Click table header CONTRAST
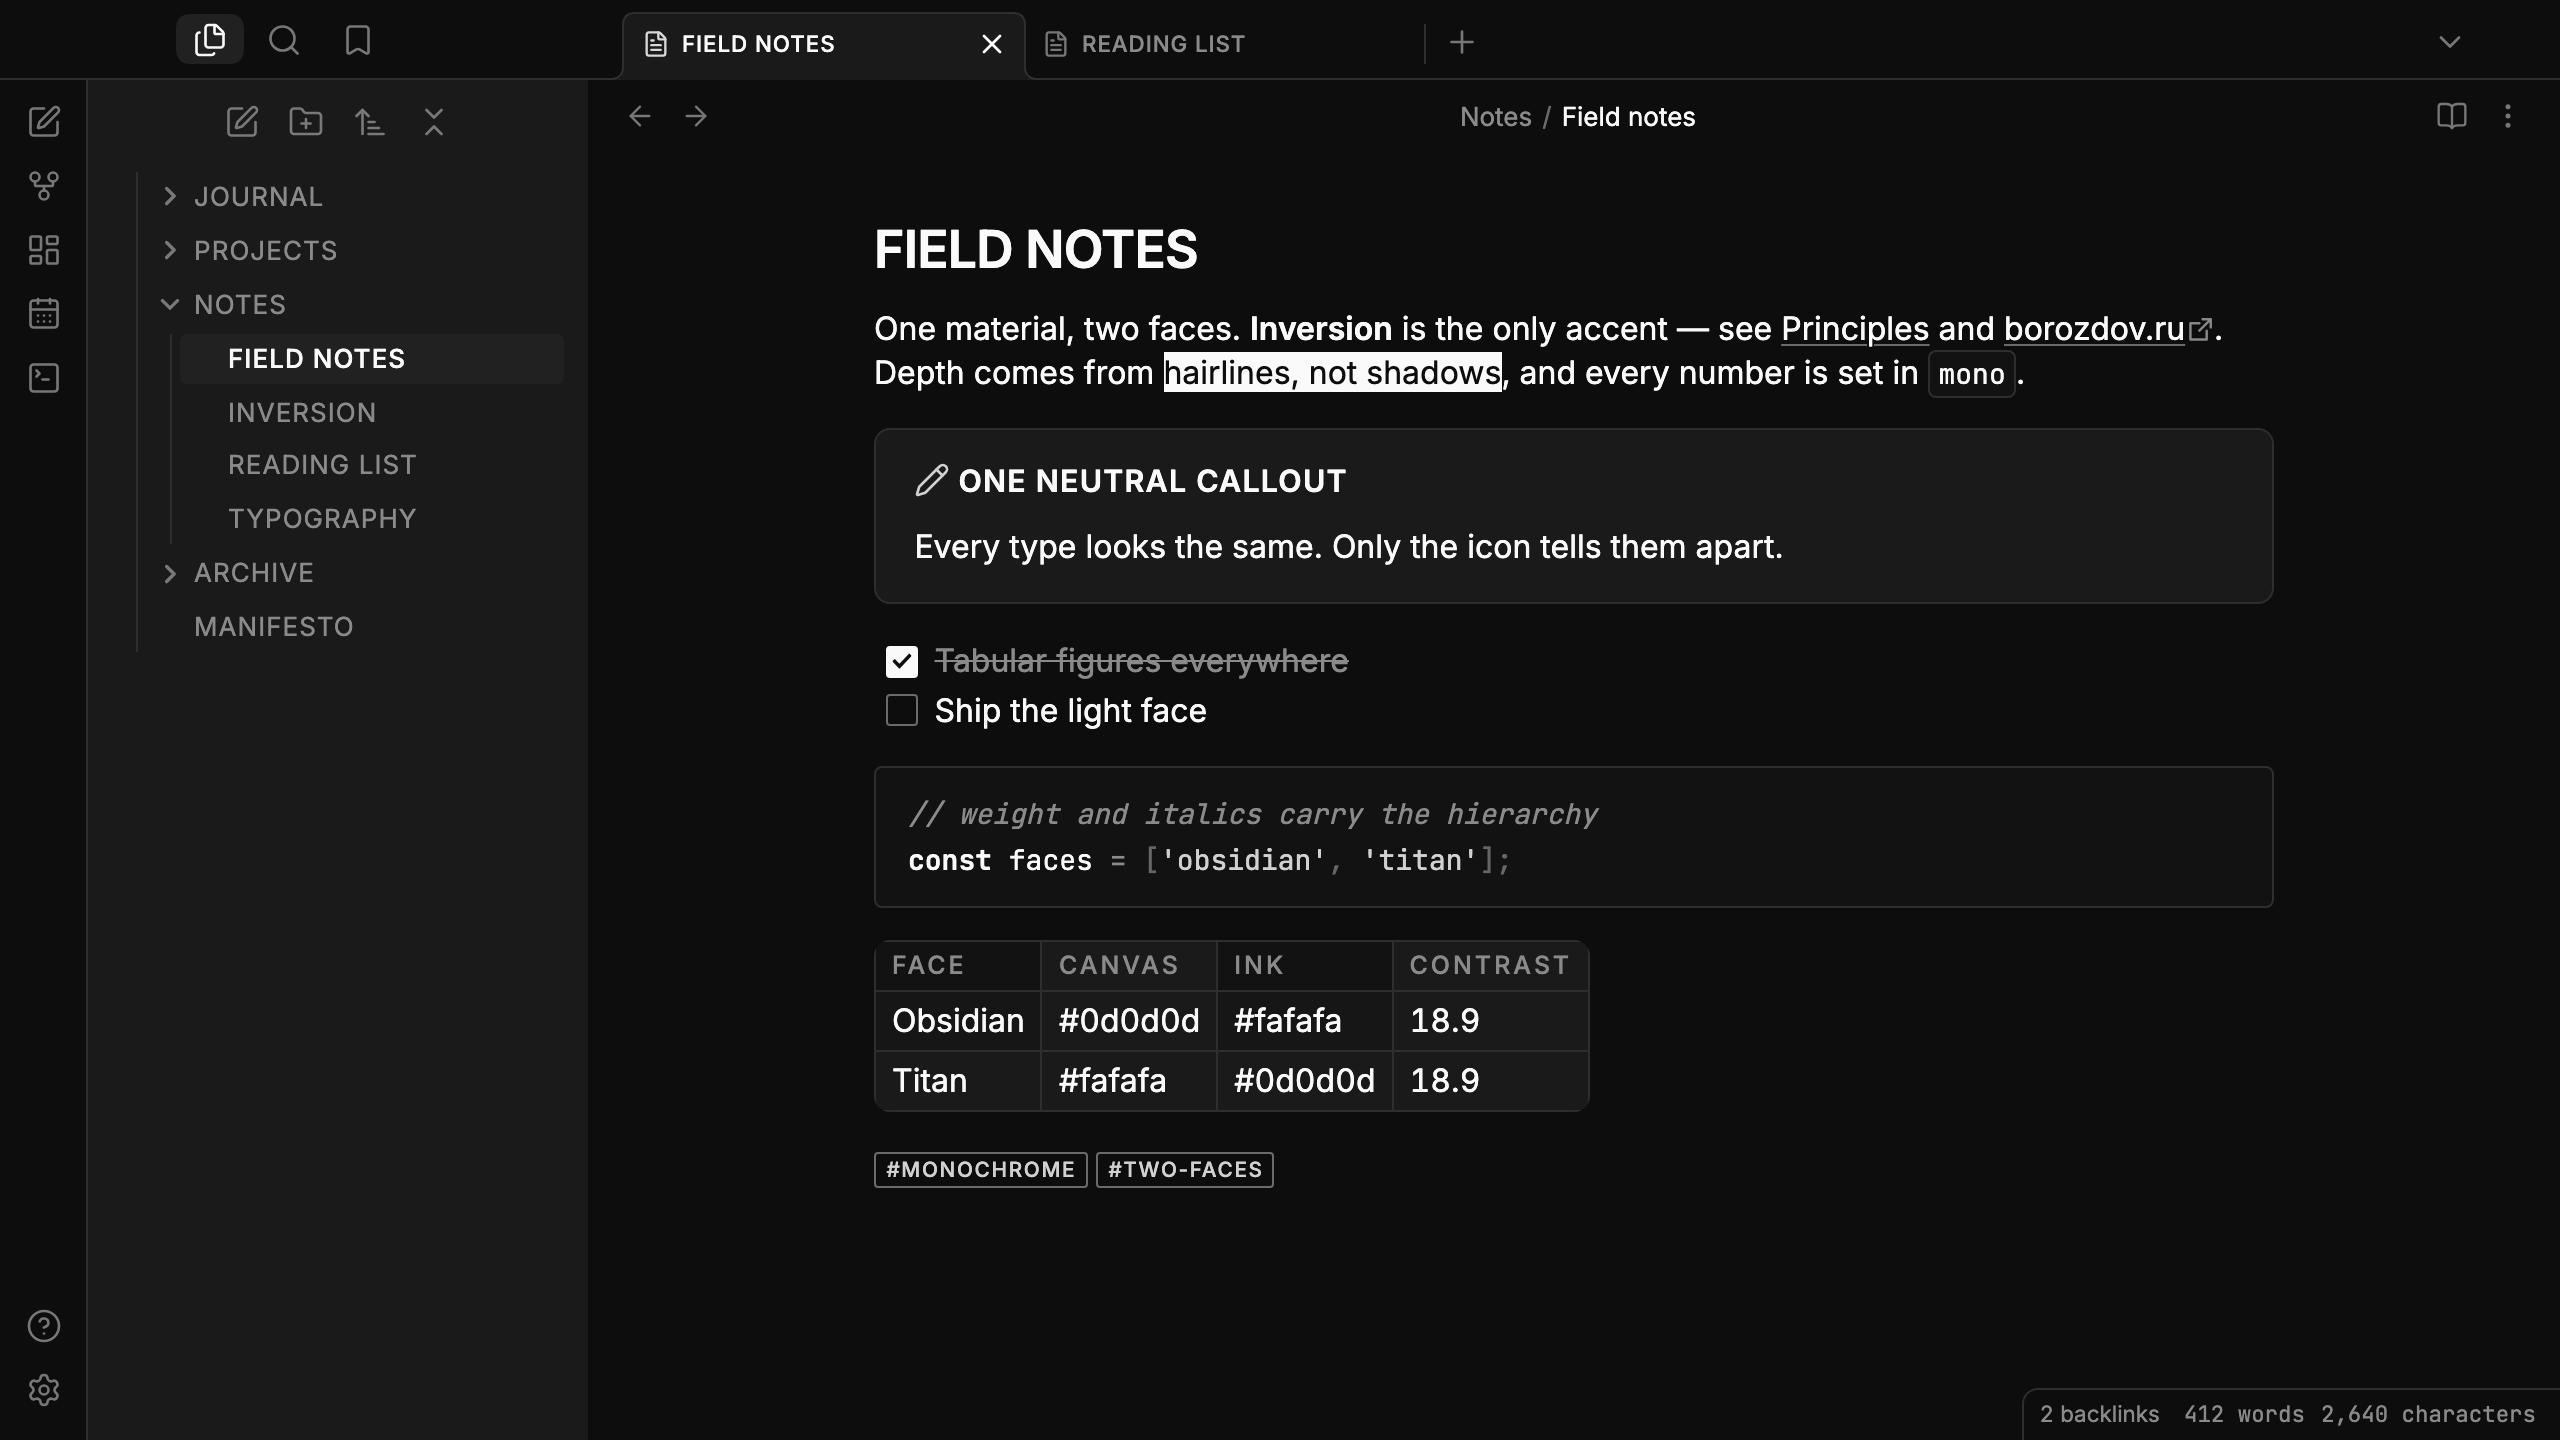2560x1440 pixels. 1490,966
